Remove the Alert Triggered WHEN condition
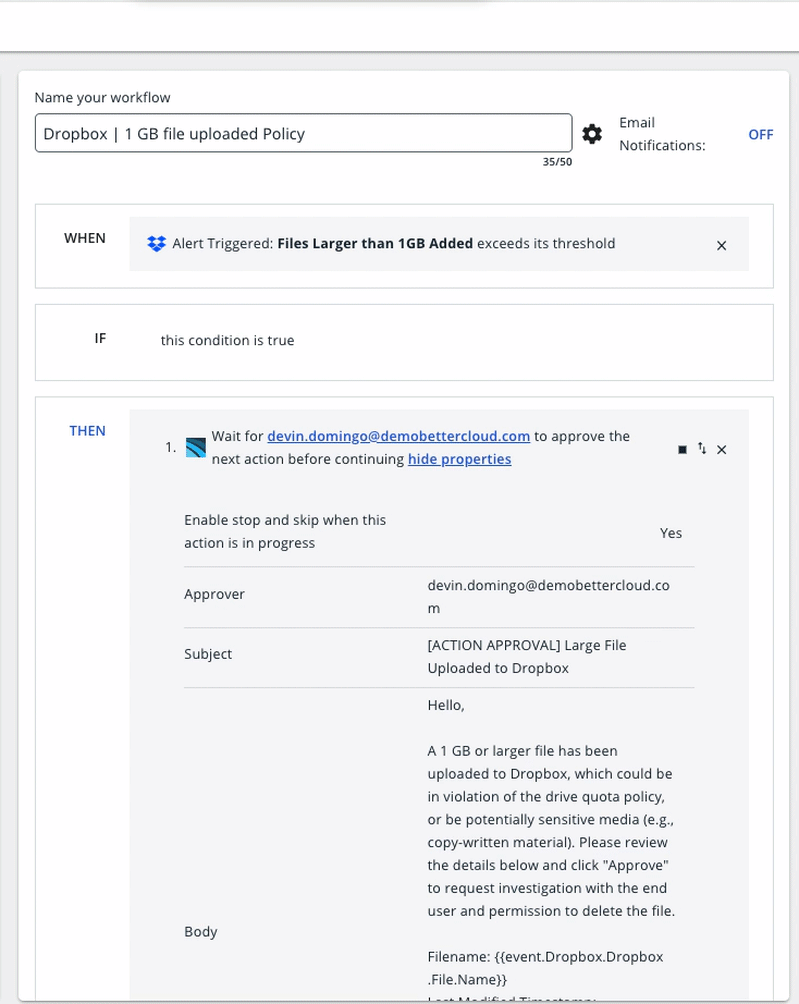799x1004 pixels. 722,245
